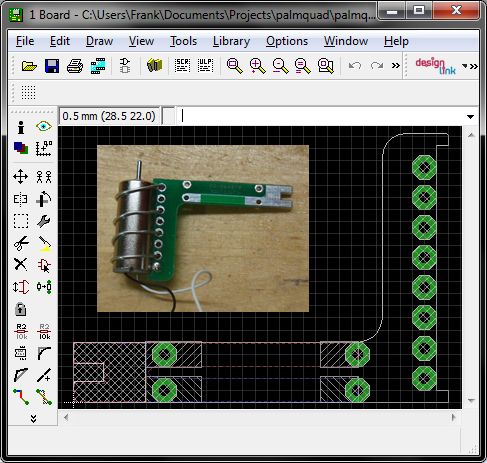Click the Lock tool padlock icon
Image resolution: width=487 pixels, height=463 pixels.
tap(21, 309)
